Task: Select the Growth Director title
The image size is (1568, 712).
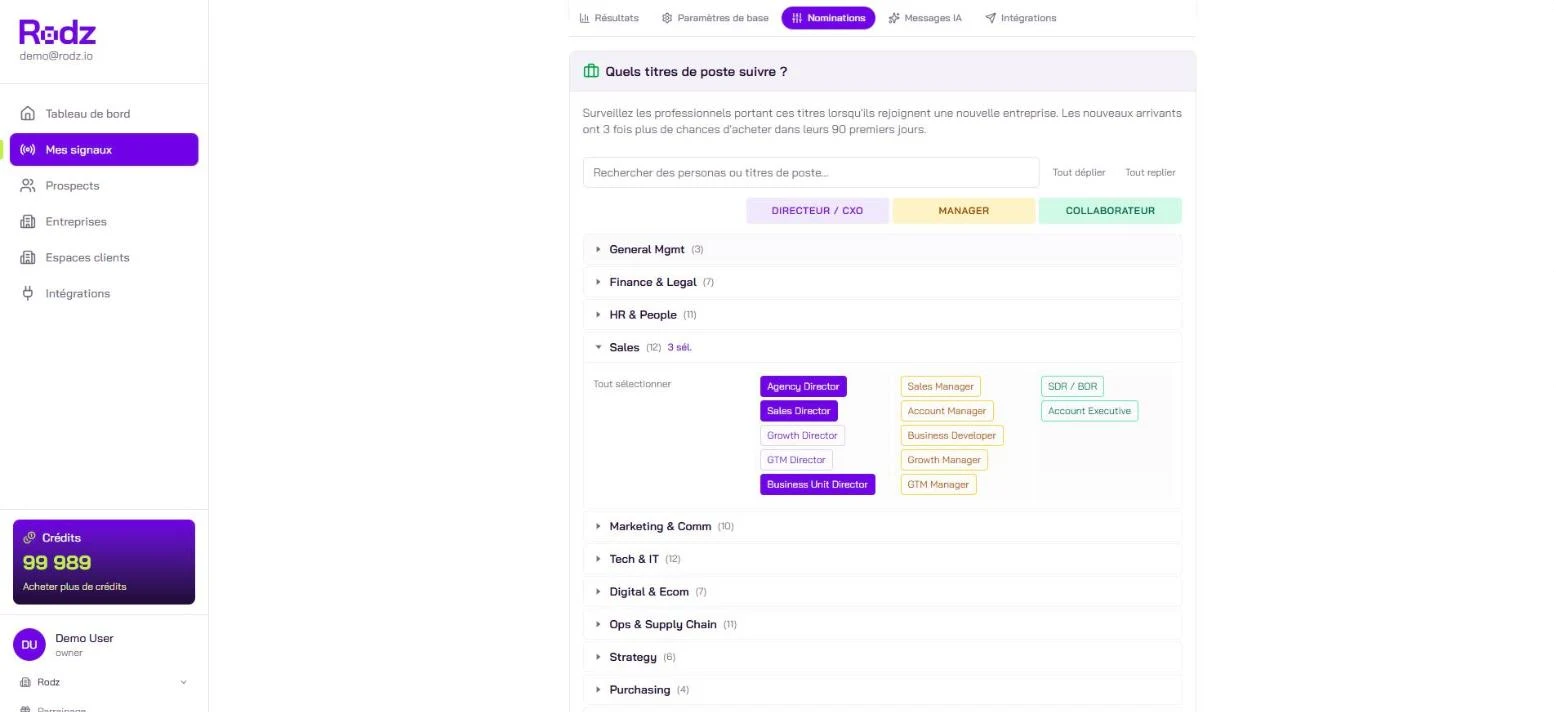Action: point(802,436)
